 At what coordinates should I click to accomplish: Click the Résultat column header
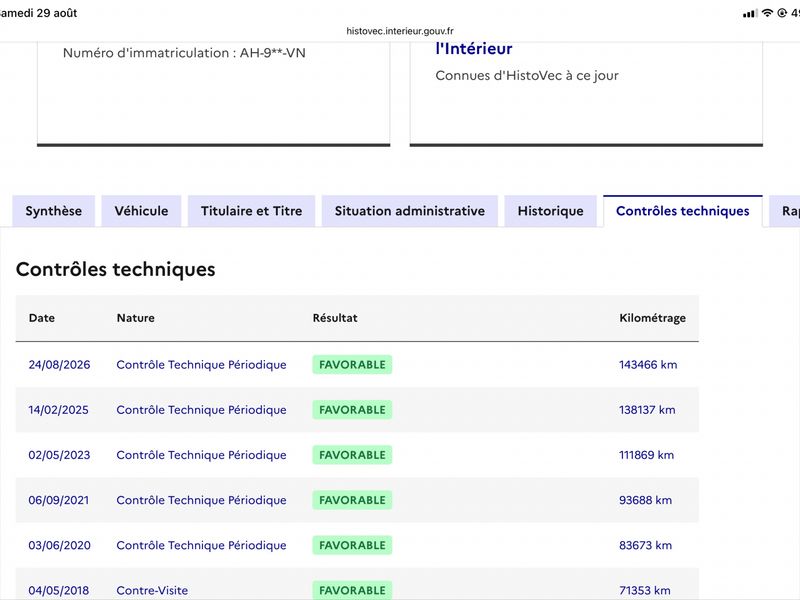[335, 318]
